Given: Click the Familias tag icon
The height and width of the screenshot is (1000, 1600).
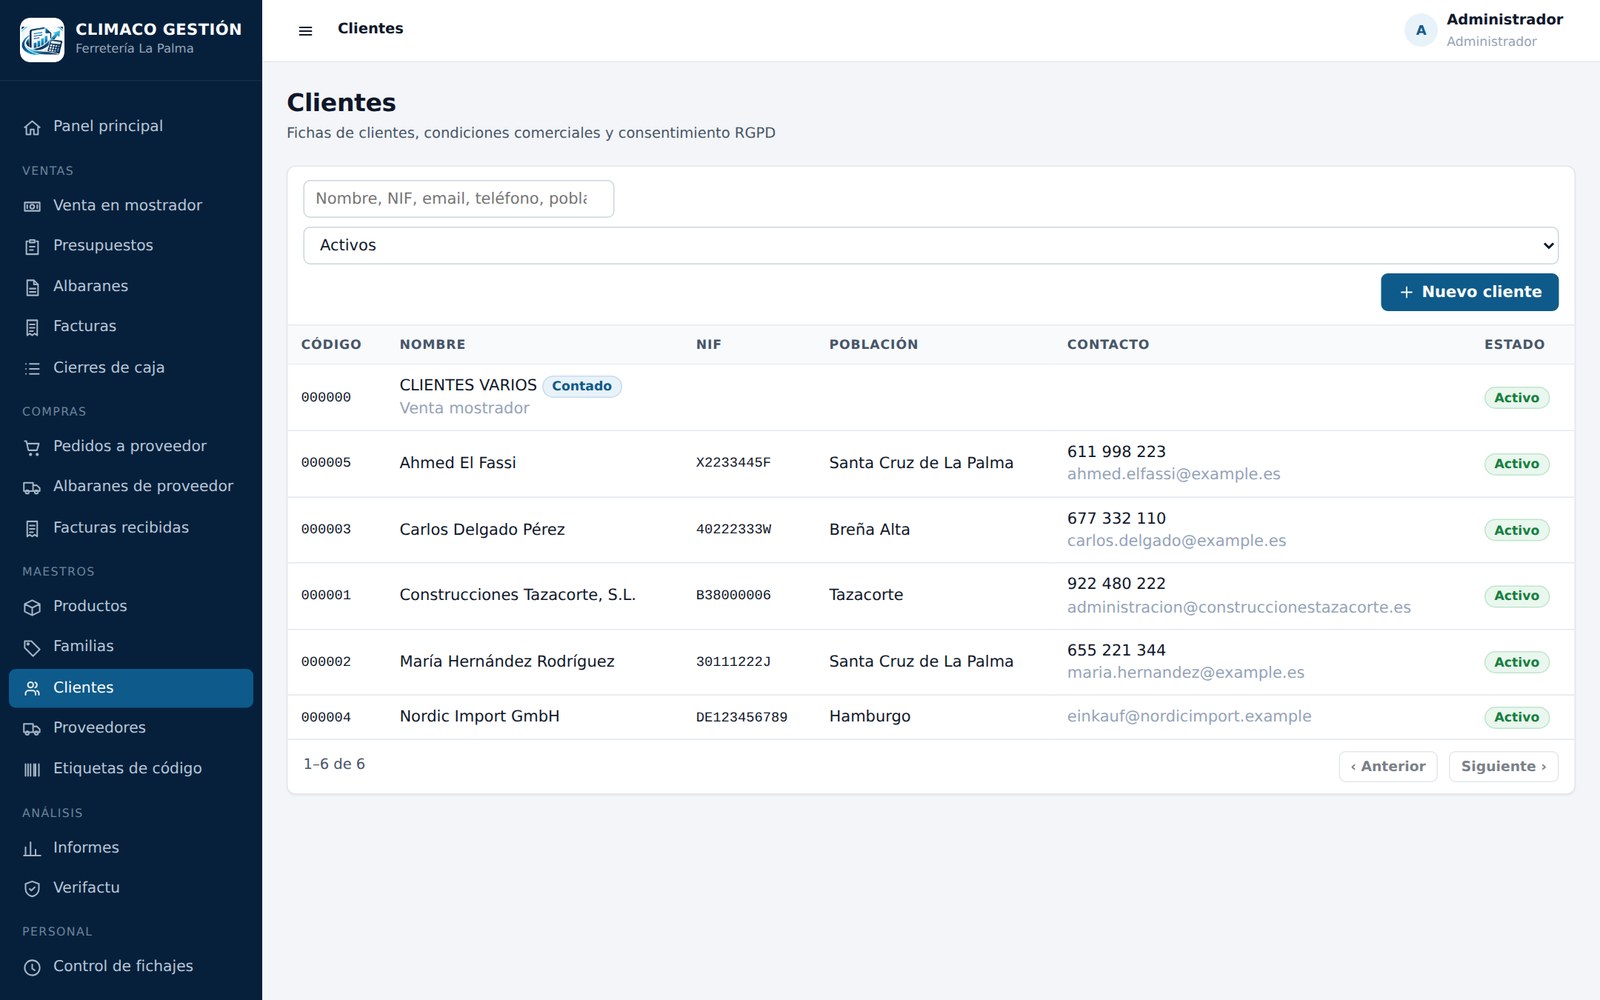Looking at the screenshot, I should coord(32,647).
